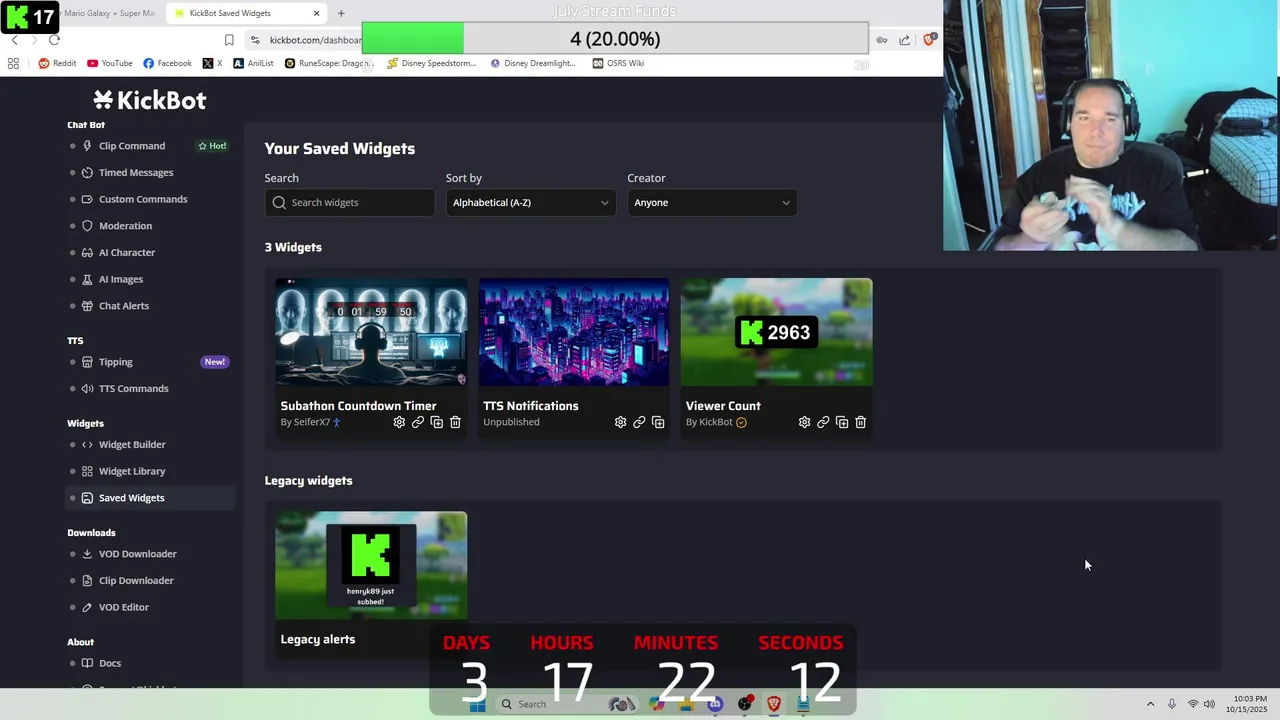Click the Brave shields icon
1280x720 pixels.
[x=929, y=40]
